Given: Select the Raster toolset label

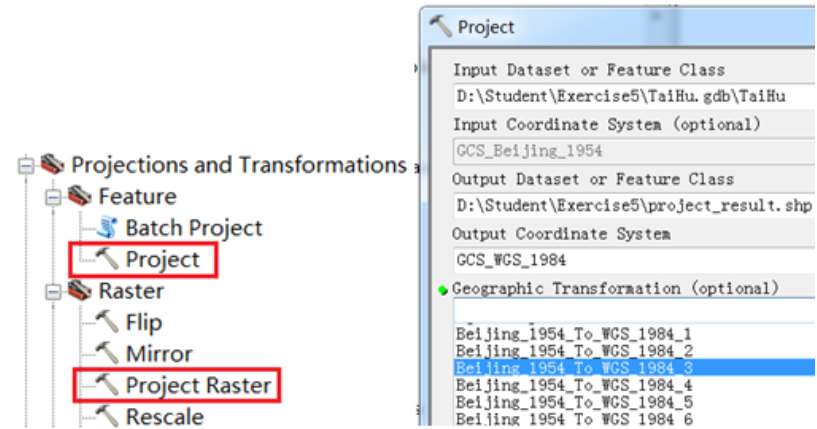Looking at the screenshot, I should point(131,291).
